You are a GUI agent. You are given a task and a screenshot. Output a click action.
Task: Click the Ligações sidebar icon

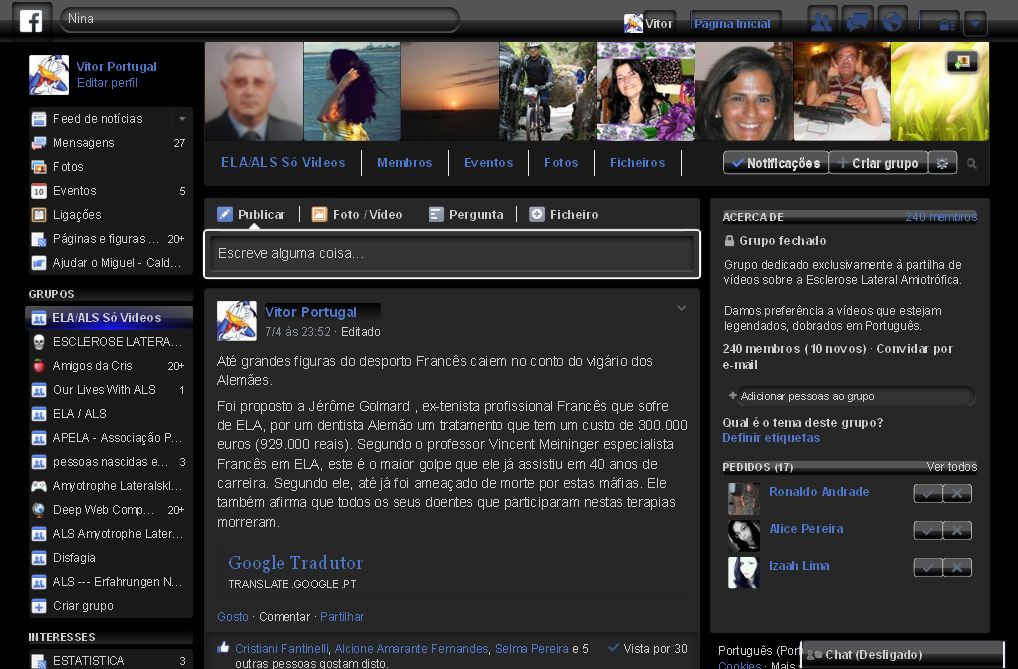click(39, 215)
